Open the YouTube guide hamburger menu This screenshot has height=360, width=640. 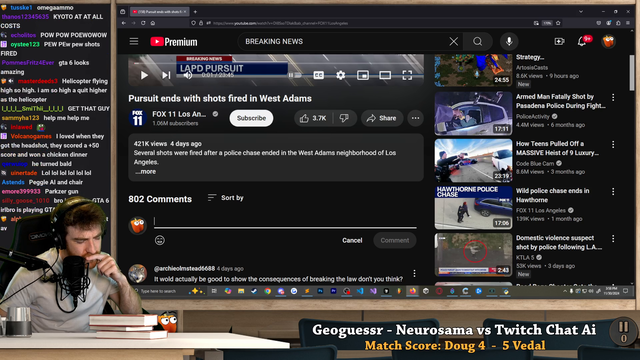tap(134, 42)
